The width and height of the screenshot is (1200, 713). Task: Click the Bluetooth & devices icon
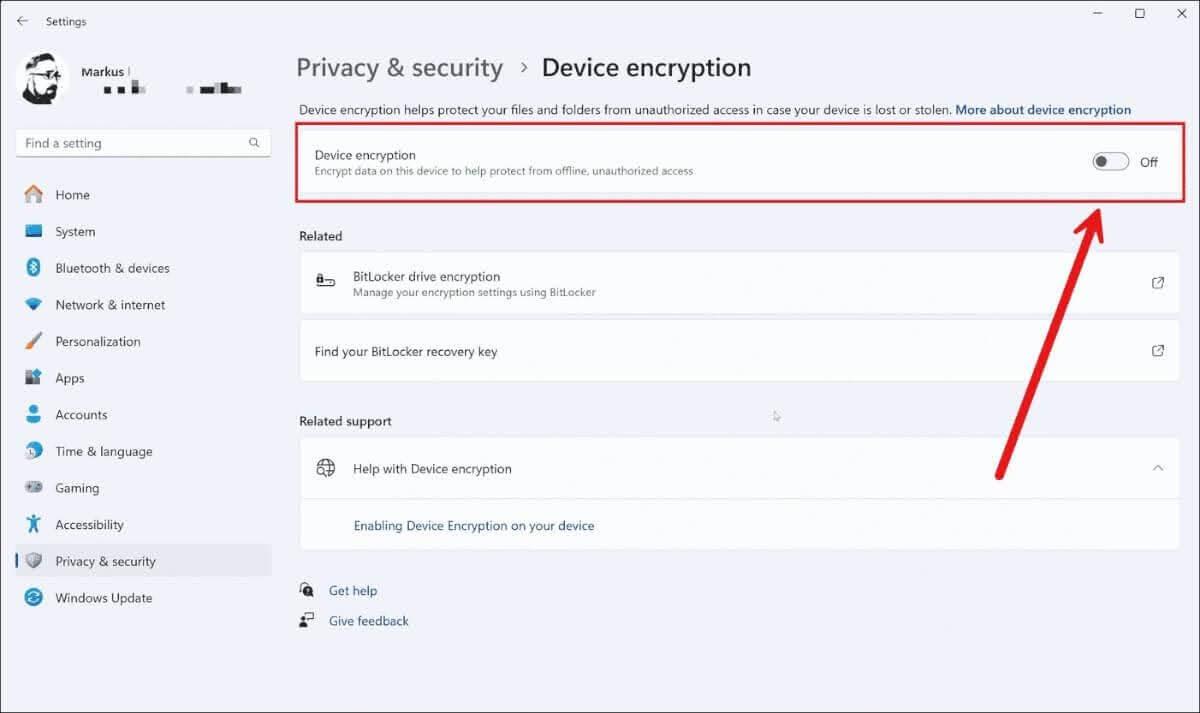pyautogui.click(x=33, y=268)
